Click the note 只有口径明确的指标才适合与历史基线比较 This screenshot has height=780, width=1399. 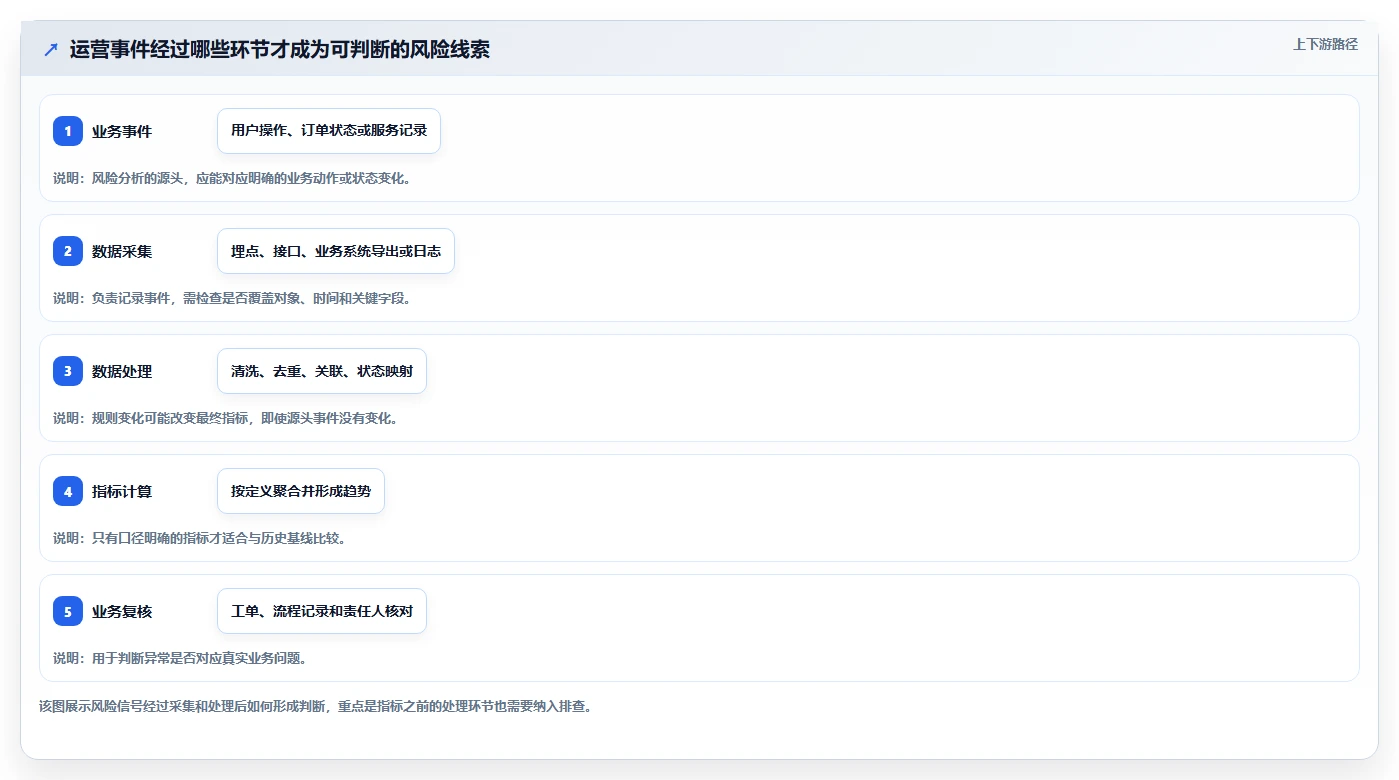click(x=199, y=538)
